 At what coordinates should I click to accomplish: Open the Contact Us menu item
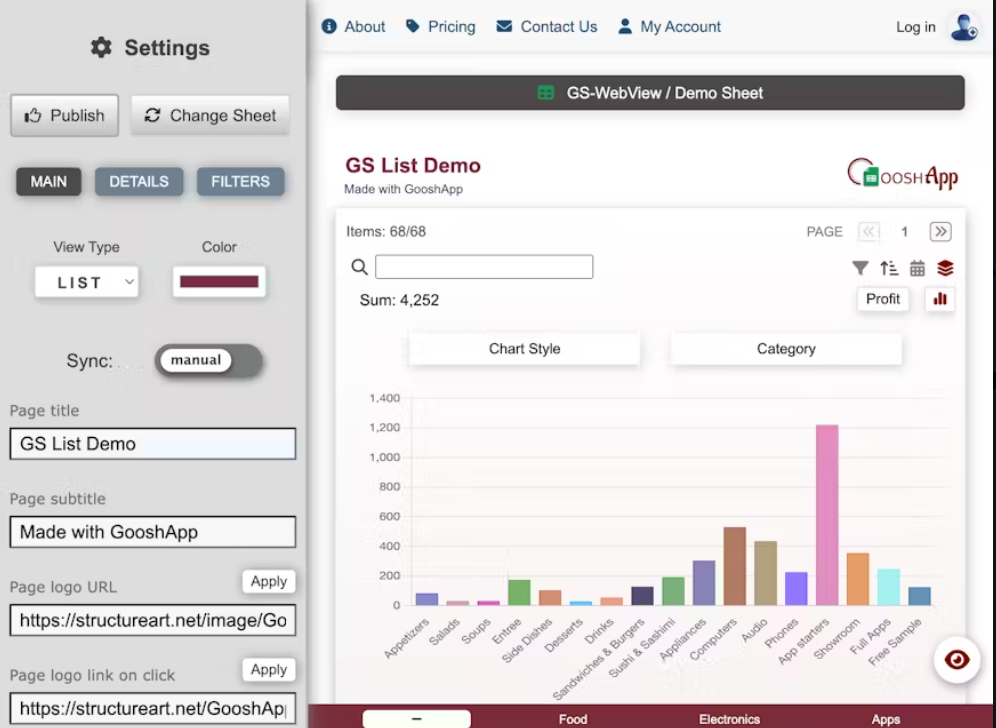point(547,27)
